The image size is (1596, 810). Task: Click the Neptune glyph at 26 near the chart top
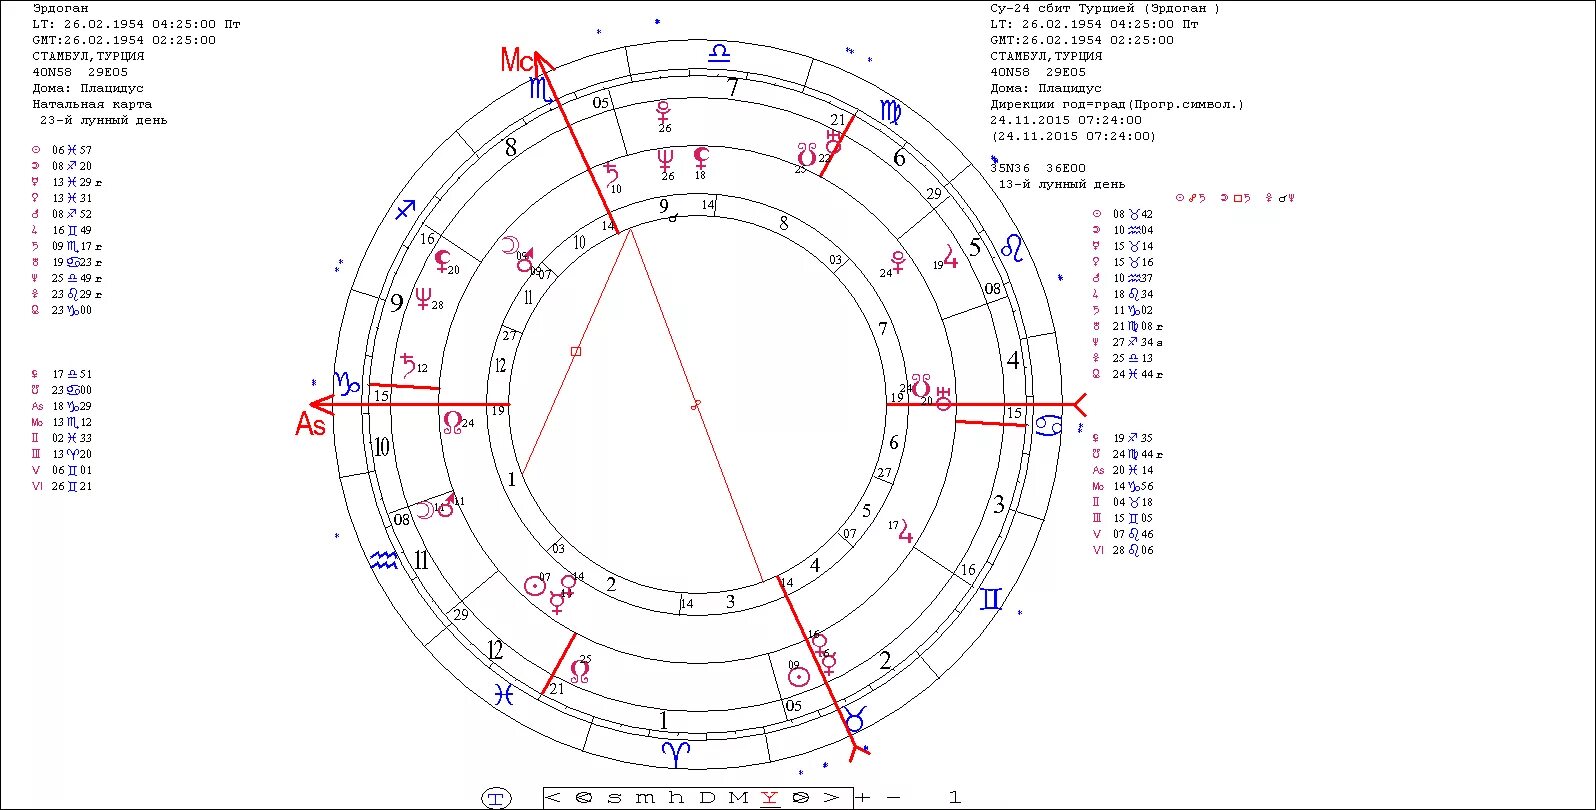666,159
